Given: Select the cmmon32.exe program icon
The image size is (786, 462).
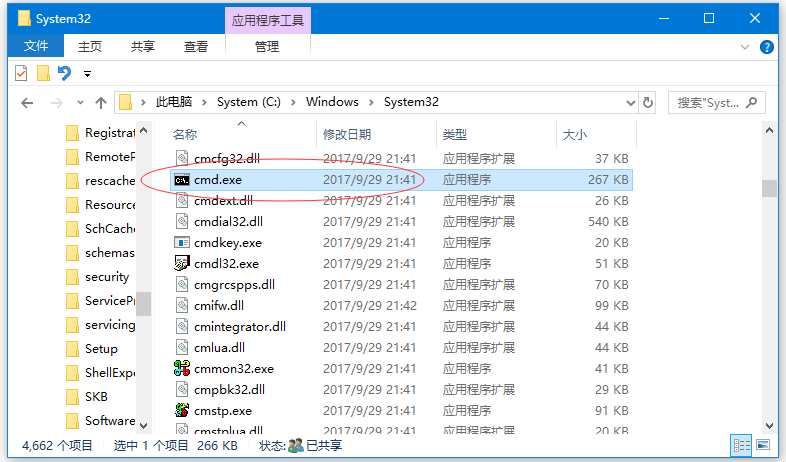Looking at the screenshot, I should 181,368.
